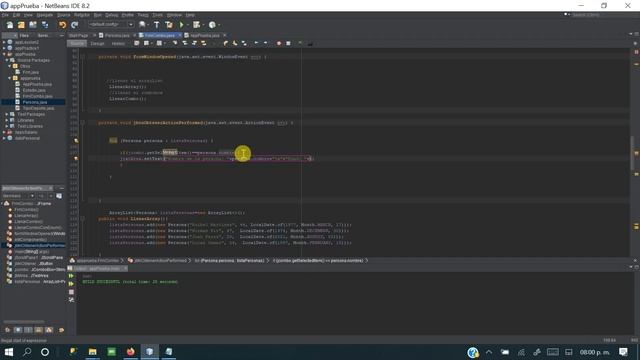Toggle fourth filter button at Navigator bottom

(38, 330)
